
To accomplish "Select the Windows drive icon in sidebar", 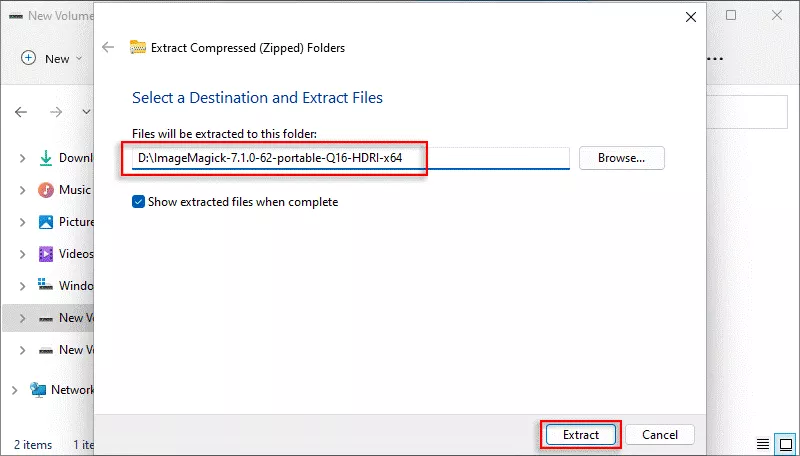I will point(45,285).
